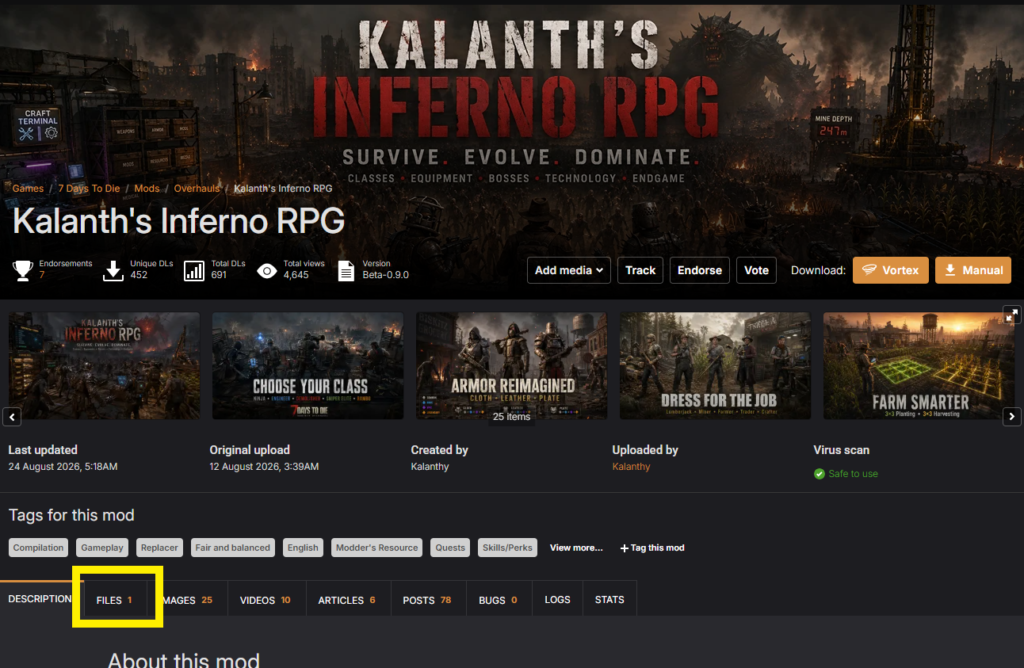The image size is (1024, 668).
Task: Open the Files tab
Action: (x=115, y=599)
